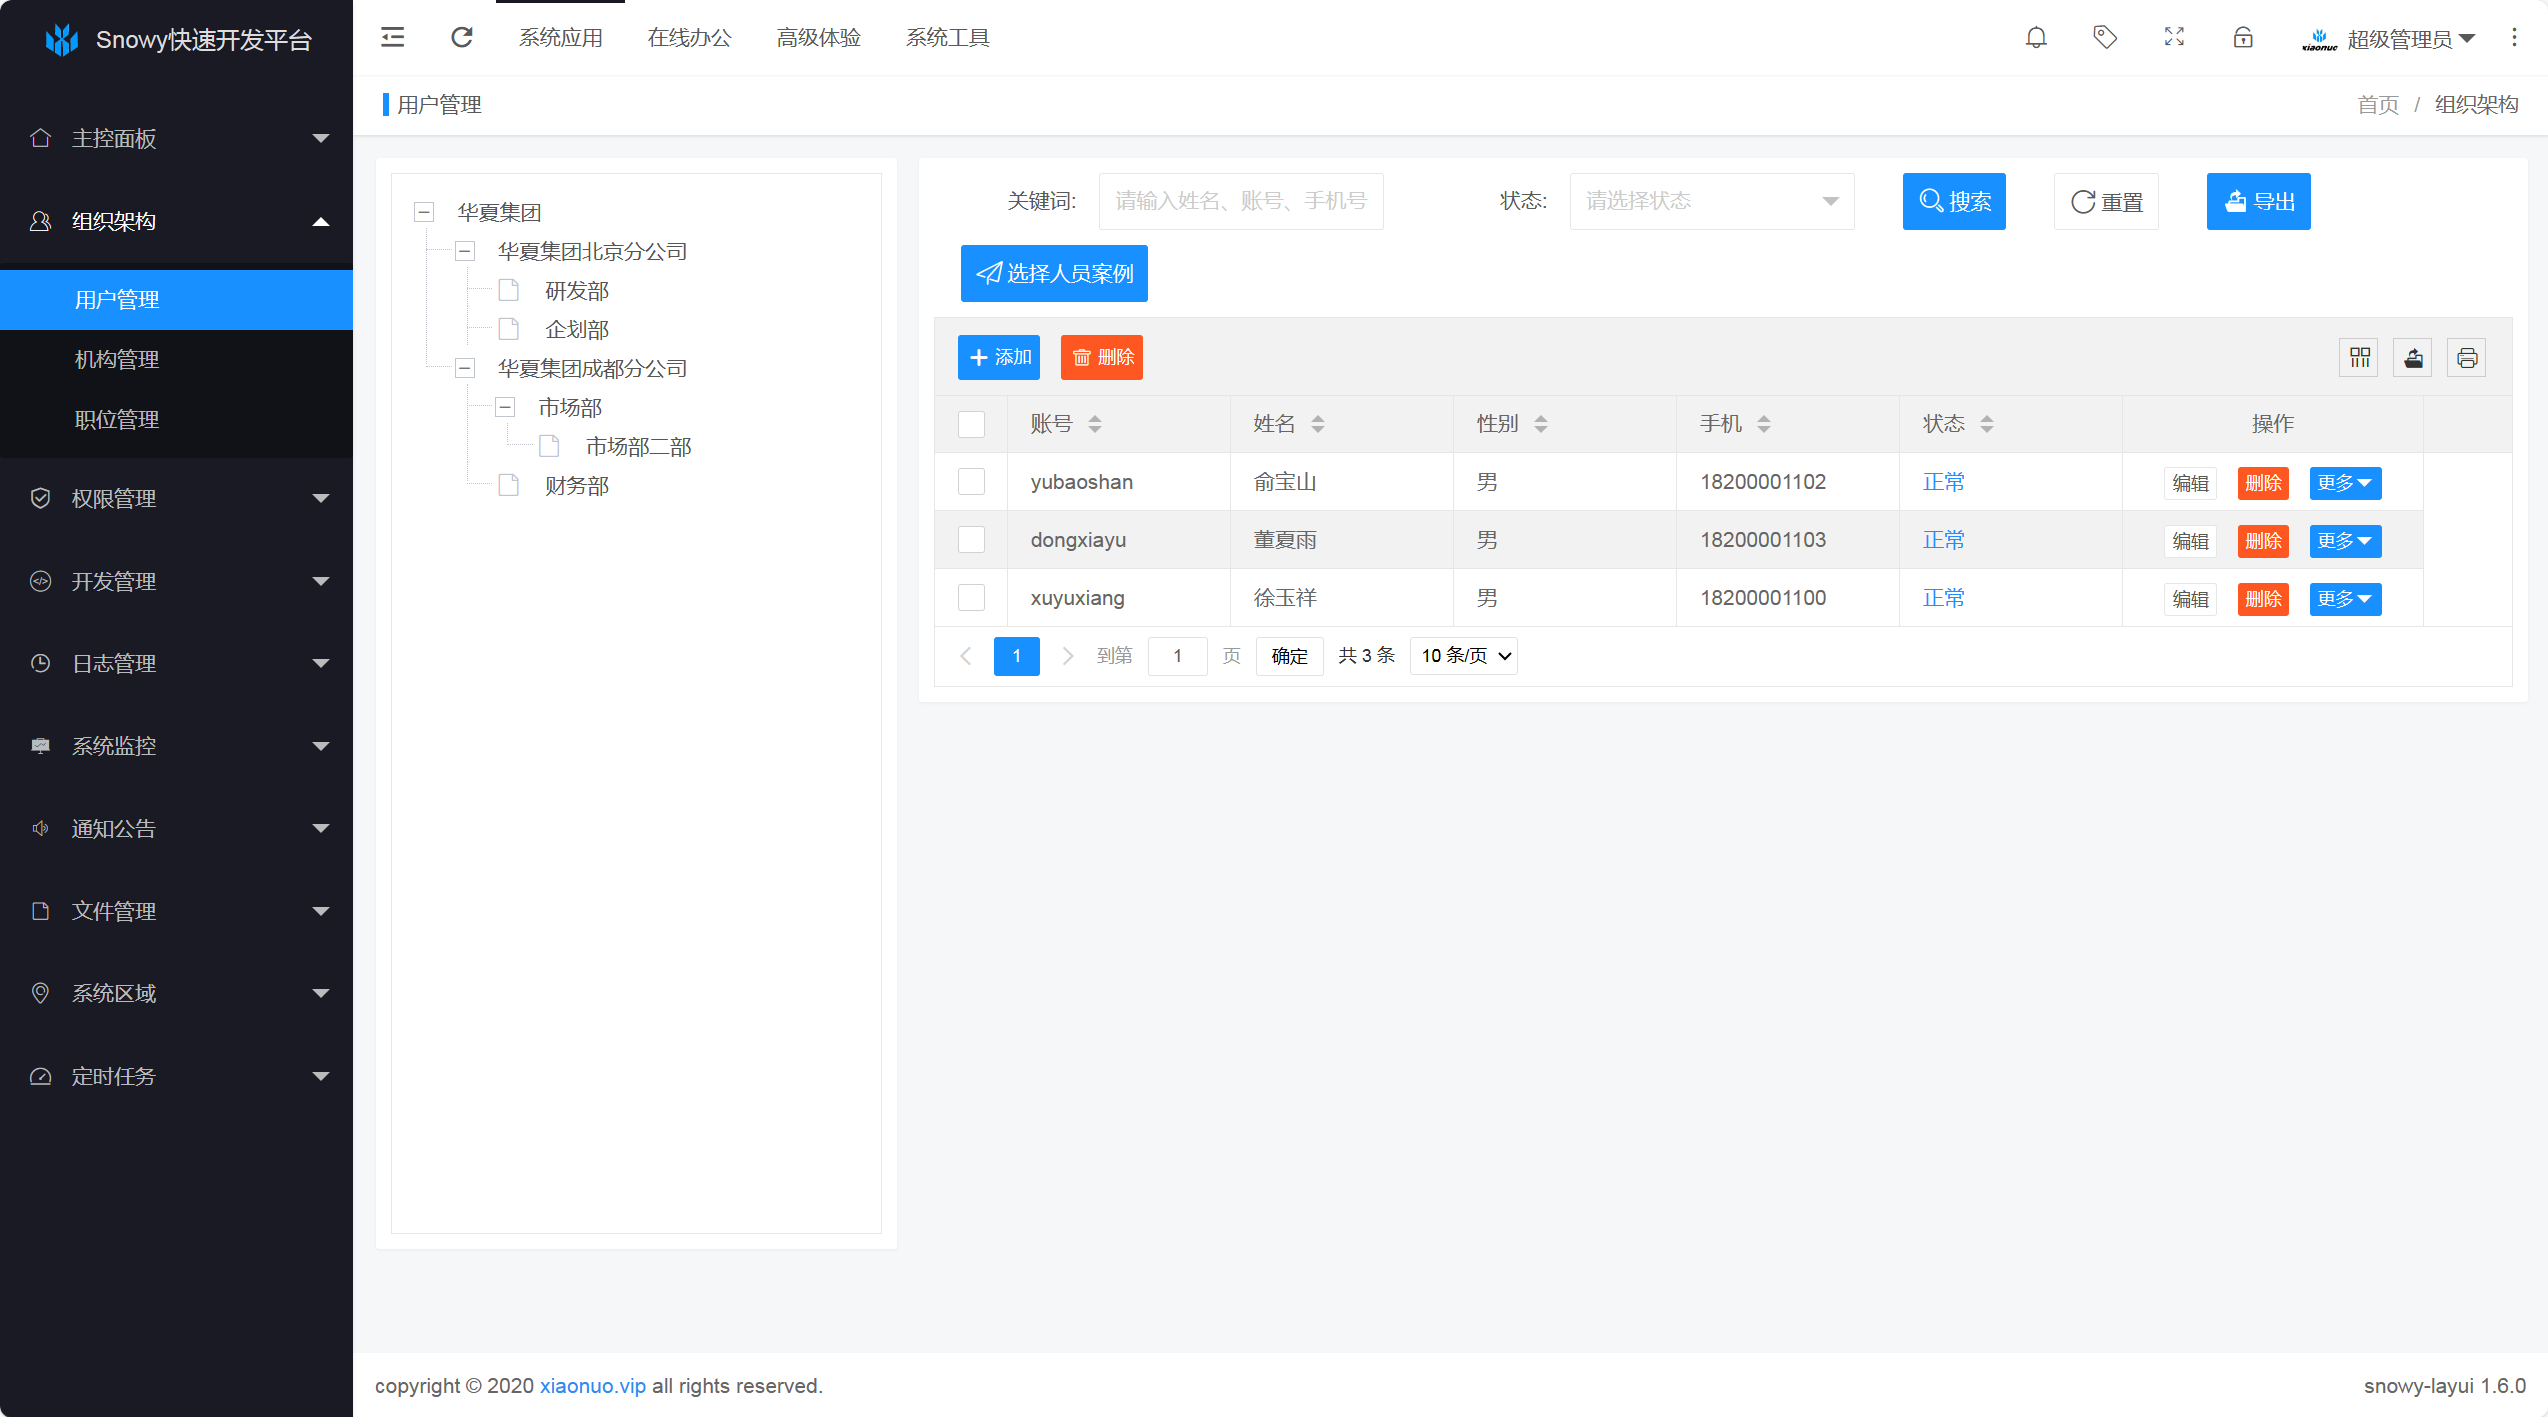Open the column filter grid icon
The height and width of the screenshot is (1417, 2548).
coord(2360,358)
